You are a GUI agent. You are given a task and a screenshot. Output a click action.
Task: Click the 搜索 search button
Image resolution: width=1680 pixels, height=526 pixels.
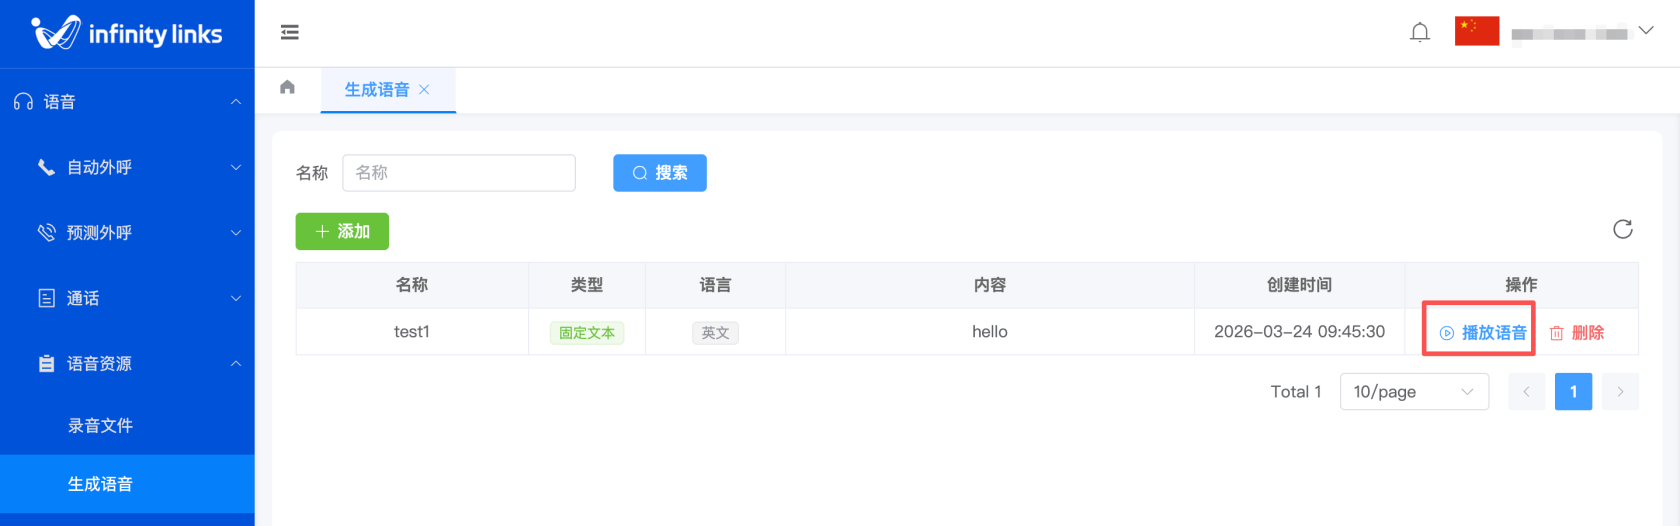[659, 173]
